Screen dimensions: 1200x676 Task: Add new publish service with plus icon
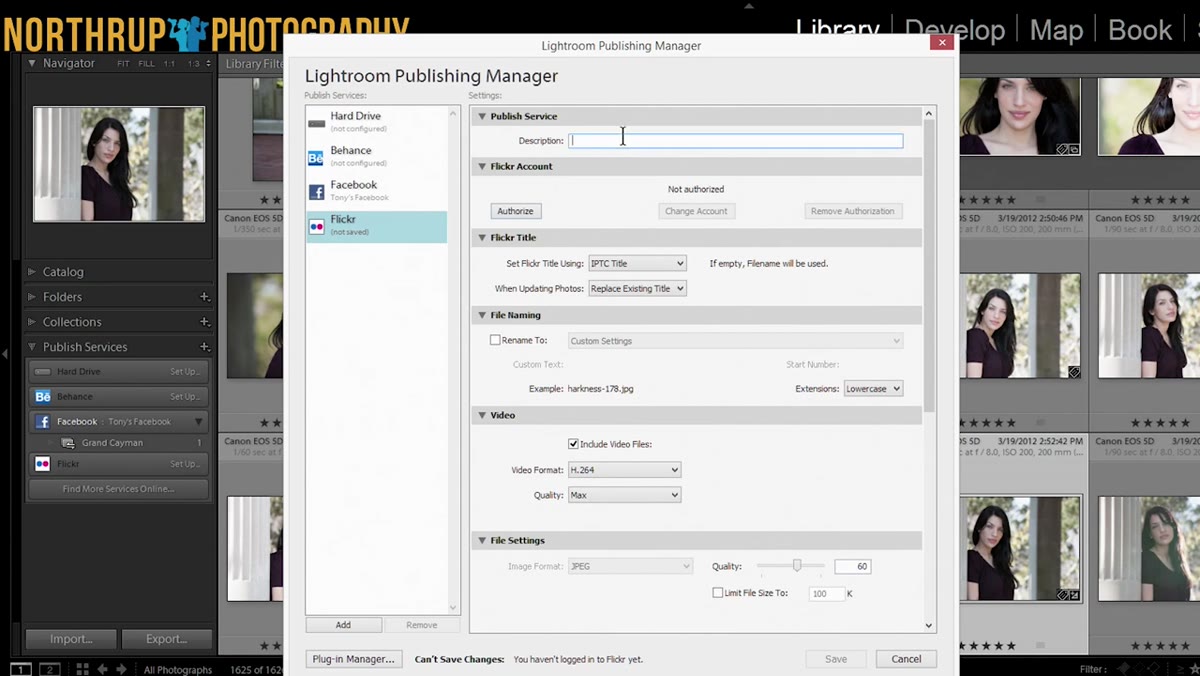click(204, 347)
